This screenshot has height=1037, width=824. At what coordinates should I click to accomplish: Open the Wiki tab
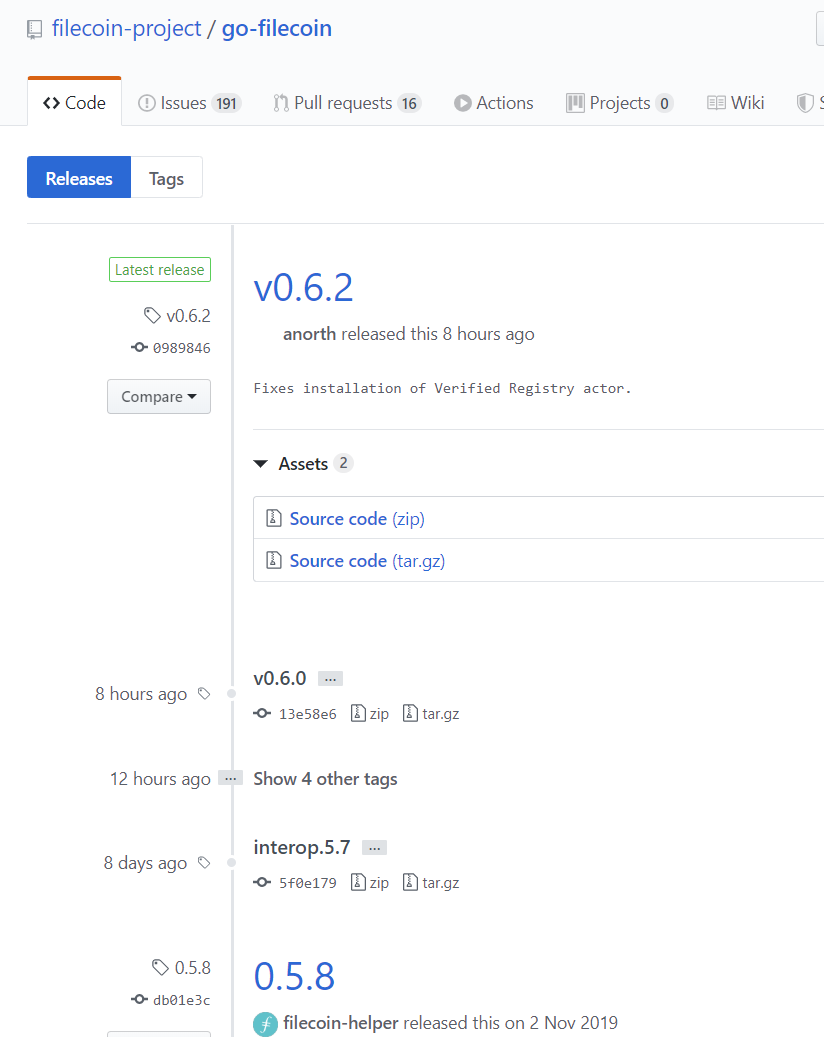pos(735,103)
